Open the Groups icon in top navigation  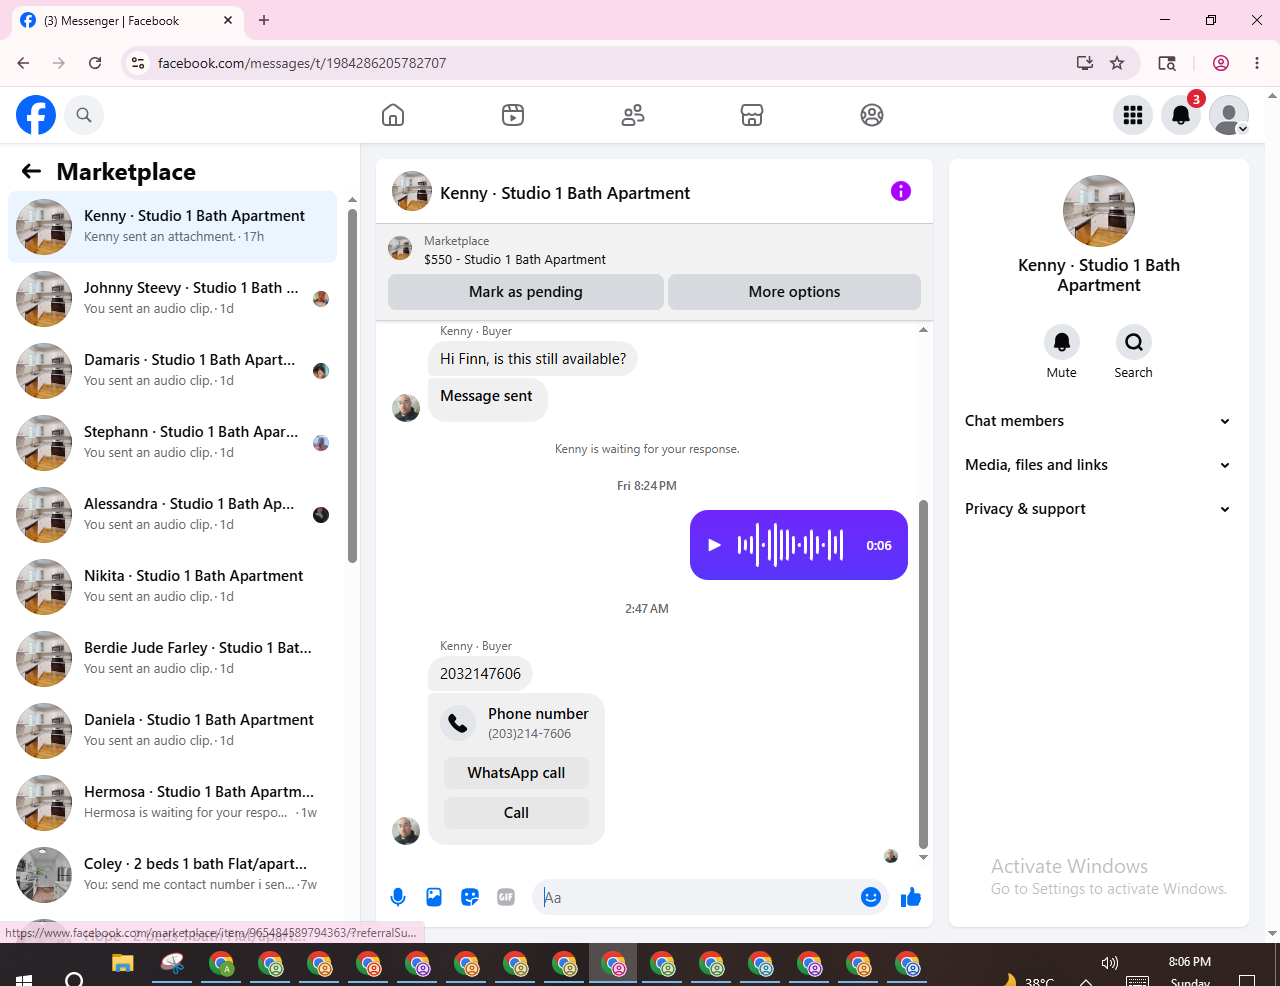pyautogui.click(x=872, y=115)
